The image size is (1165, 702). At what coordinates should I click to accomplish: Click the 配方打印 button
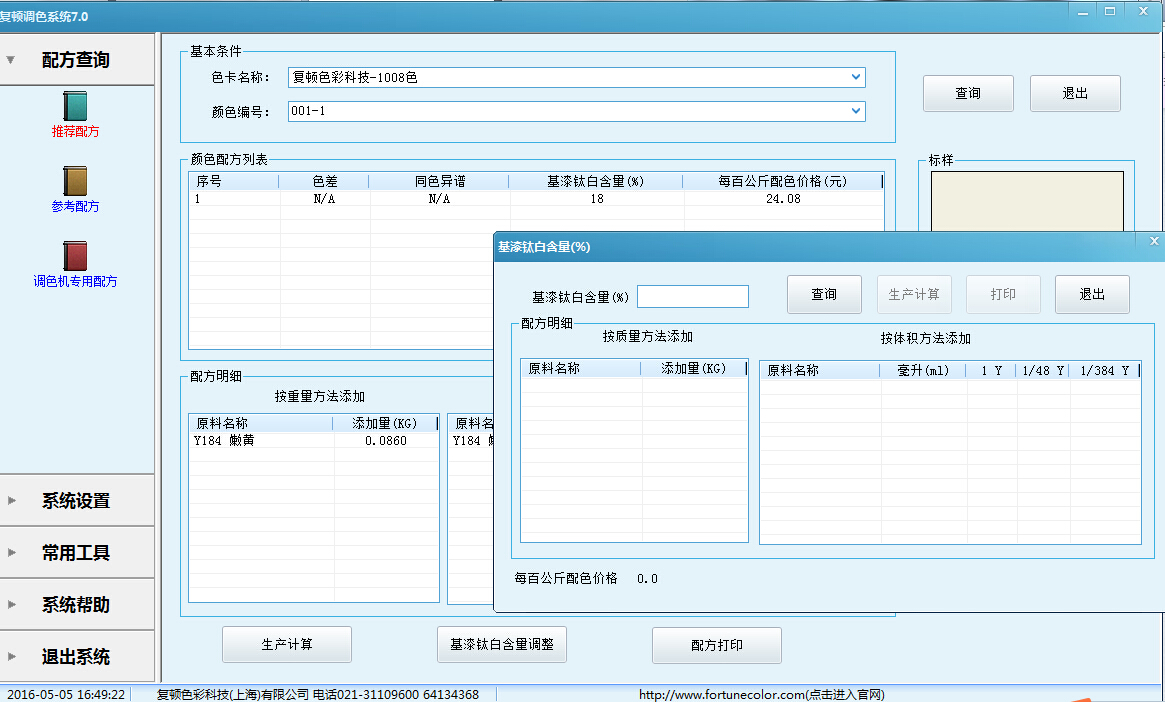pos(716,645)
